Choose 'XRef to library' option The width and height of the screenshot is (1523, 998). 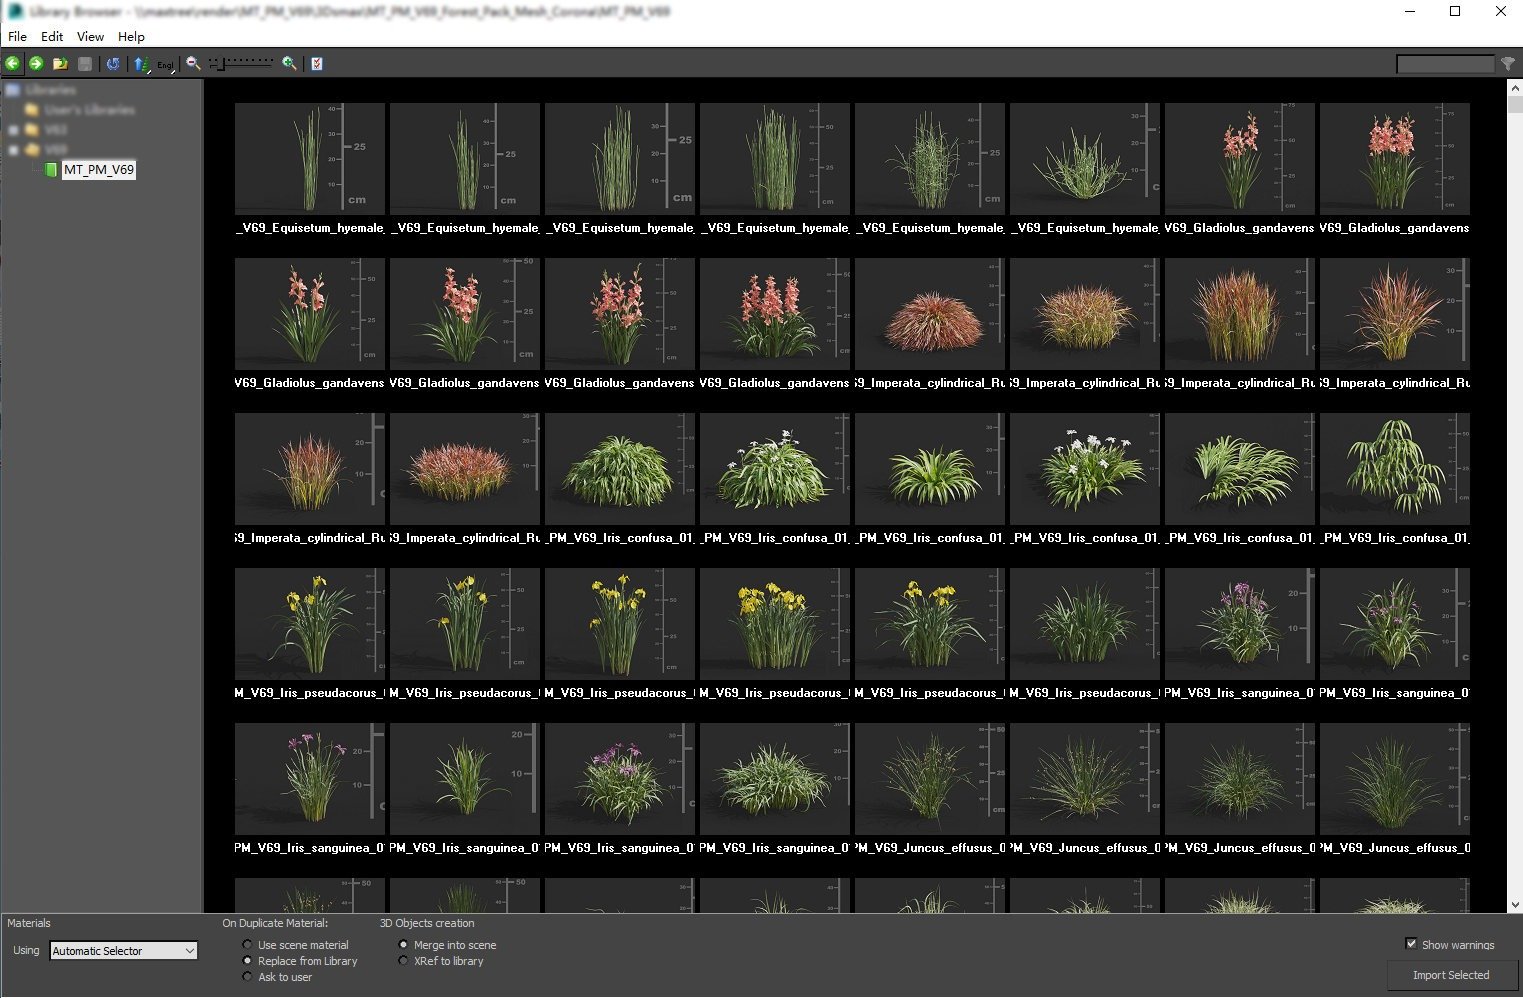(404, 961)
